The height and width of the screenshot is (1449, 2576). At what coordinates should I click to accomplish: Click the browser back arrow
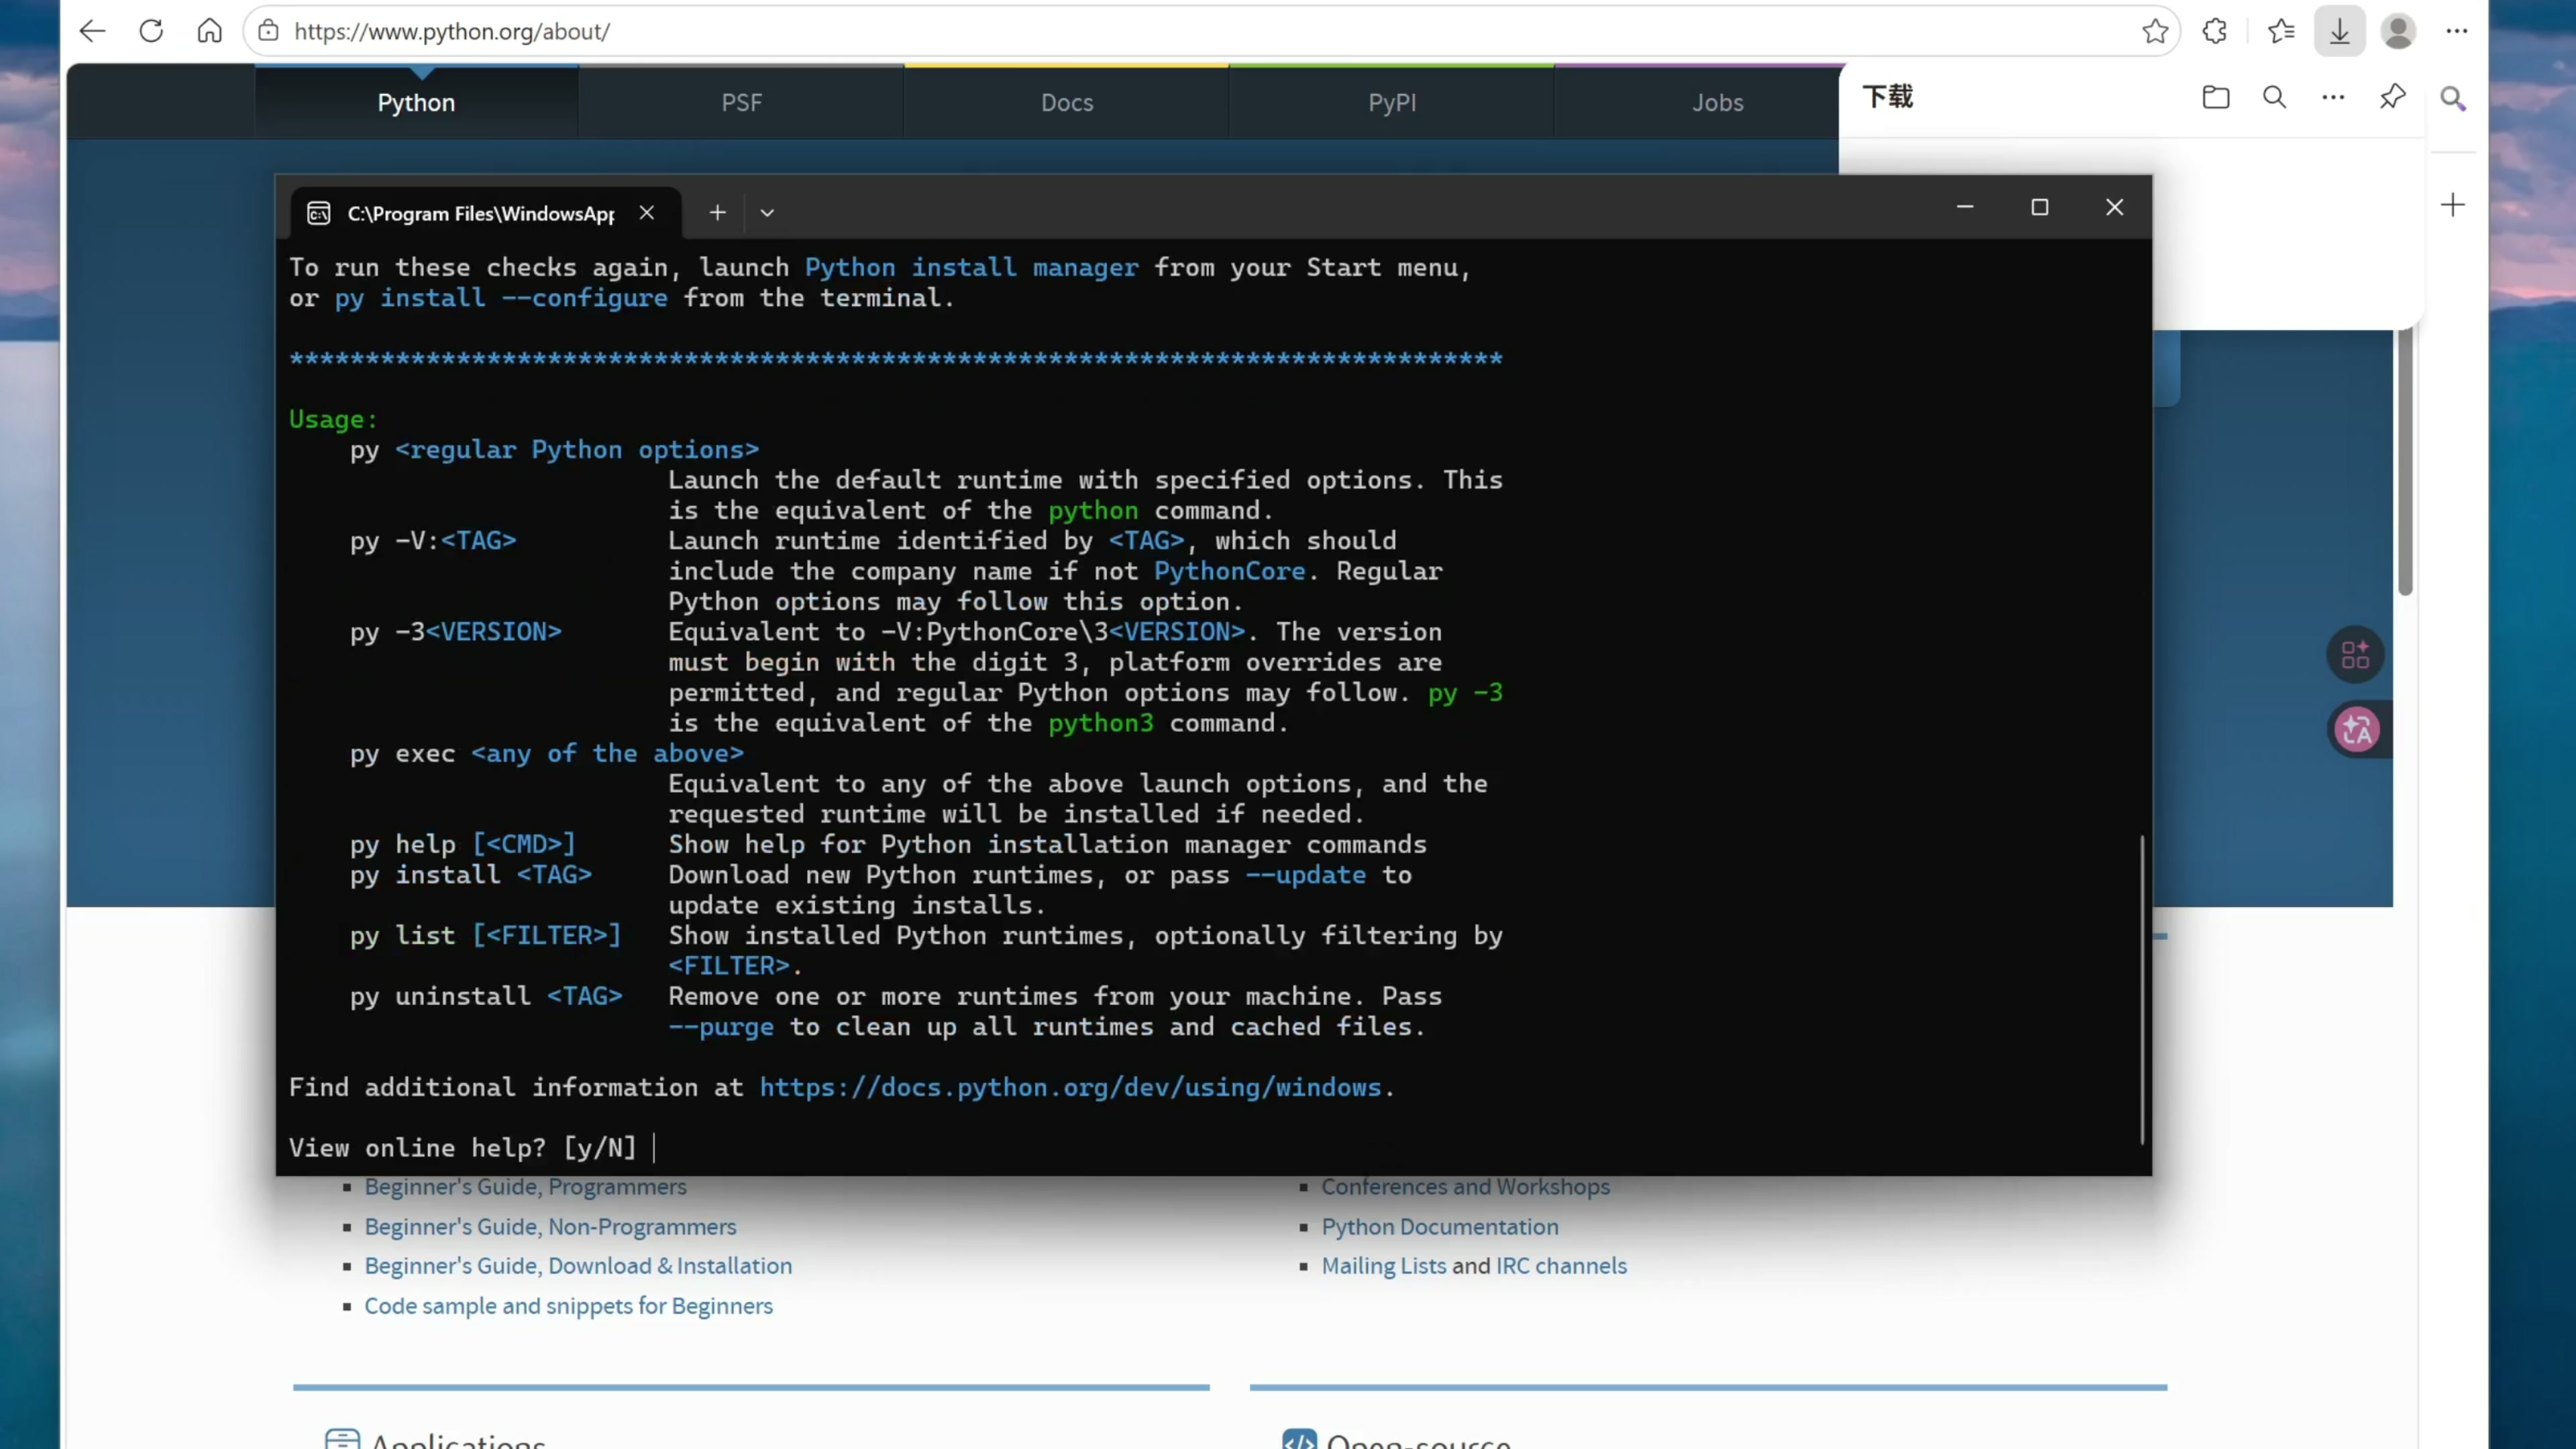pos(92,31)
